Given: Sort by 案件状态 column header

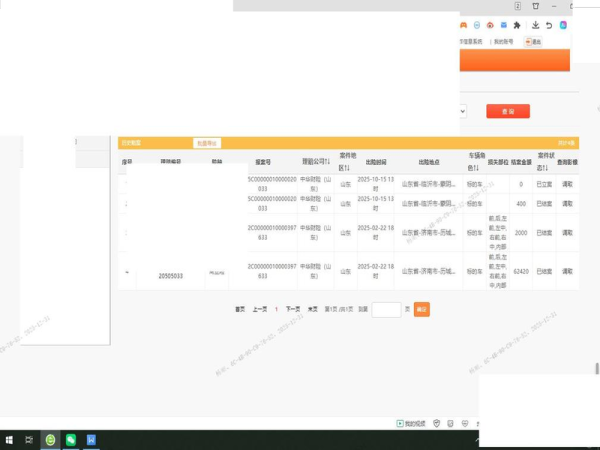Looking at the screenshot, I should point(545,161).
